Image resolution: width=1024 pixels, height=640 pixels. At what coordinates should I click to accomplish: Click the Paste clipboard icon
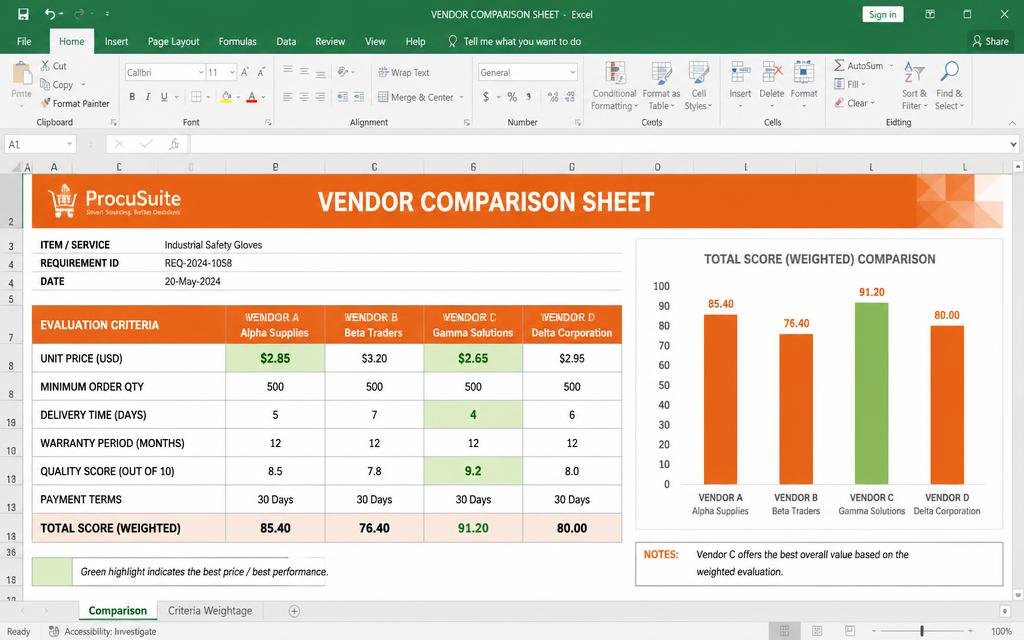(22, 73)
